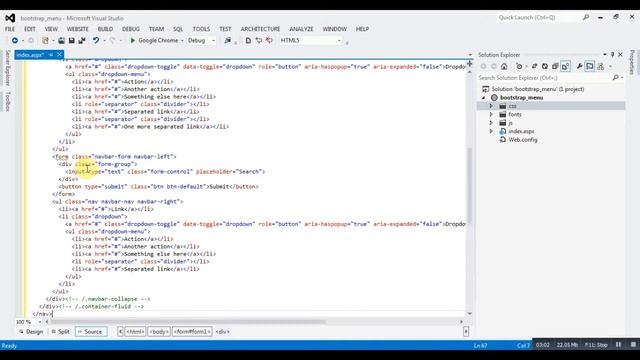The width and height of the screenshot is (640, 360).
Task: Click the Pending Changes Filter icon
Action: point(519,66)
